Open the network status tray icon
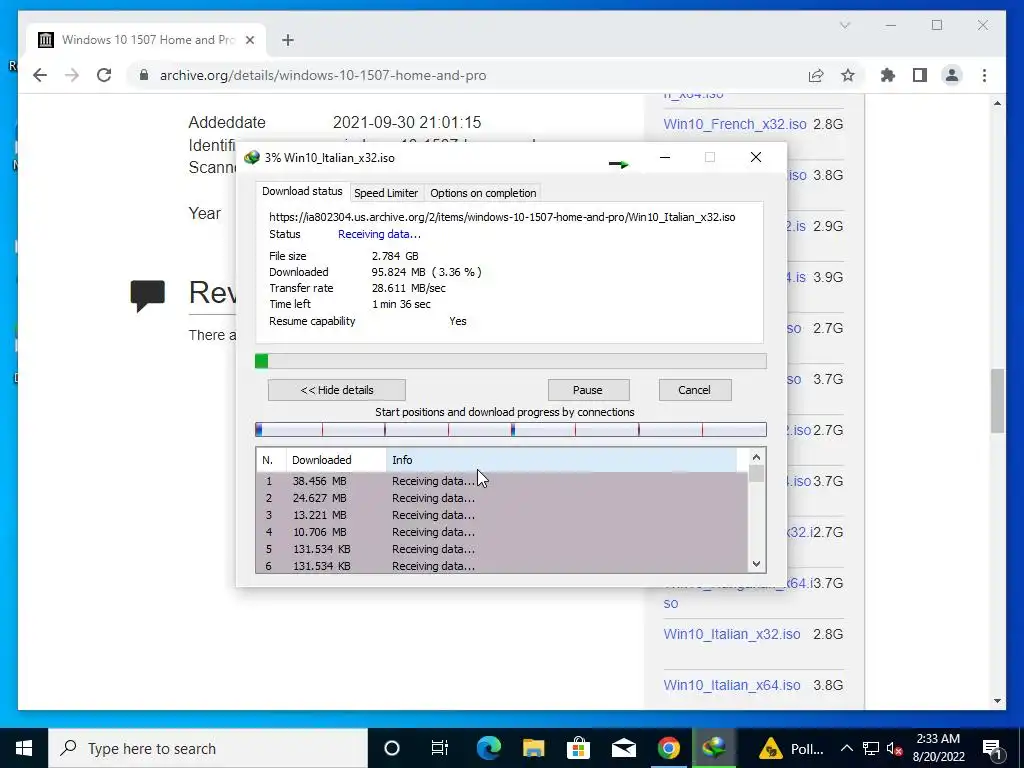 click(871, 748)
